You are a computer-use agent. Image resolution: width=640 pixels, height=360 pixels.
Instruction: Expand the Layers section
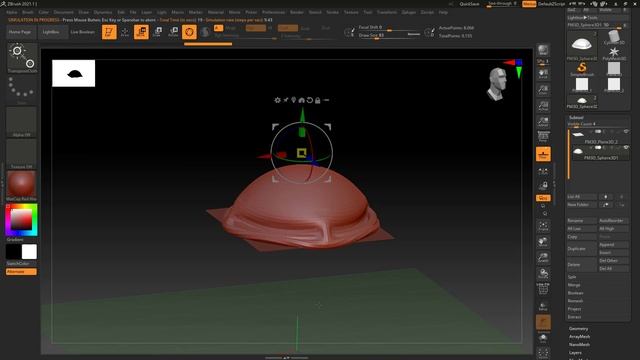575,353
